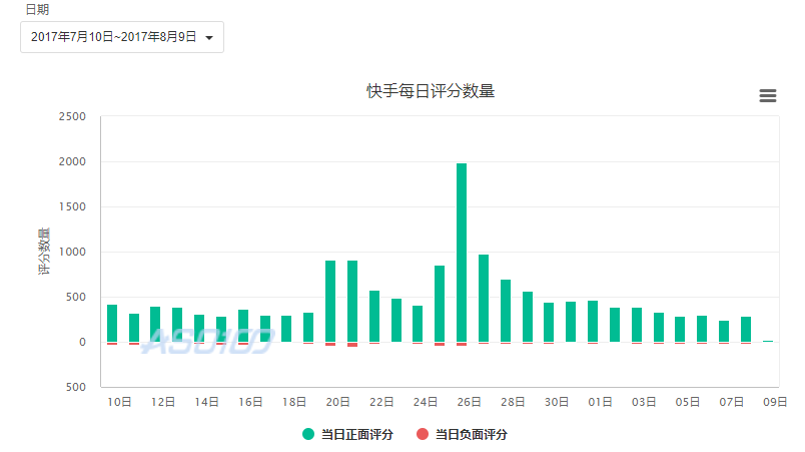This screenshot has width=805, height=452.
Task: Click the y-axis value 1500
Action: pos(72,207)
